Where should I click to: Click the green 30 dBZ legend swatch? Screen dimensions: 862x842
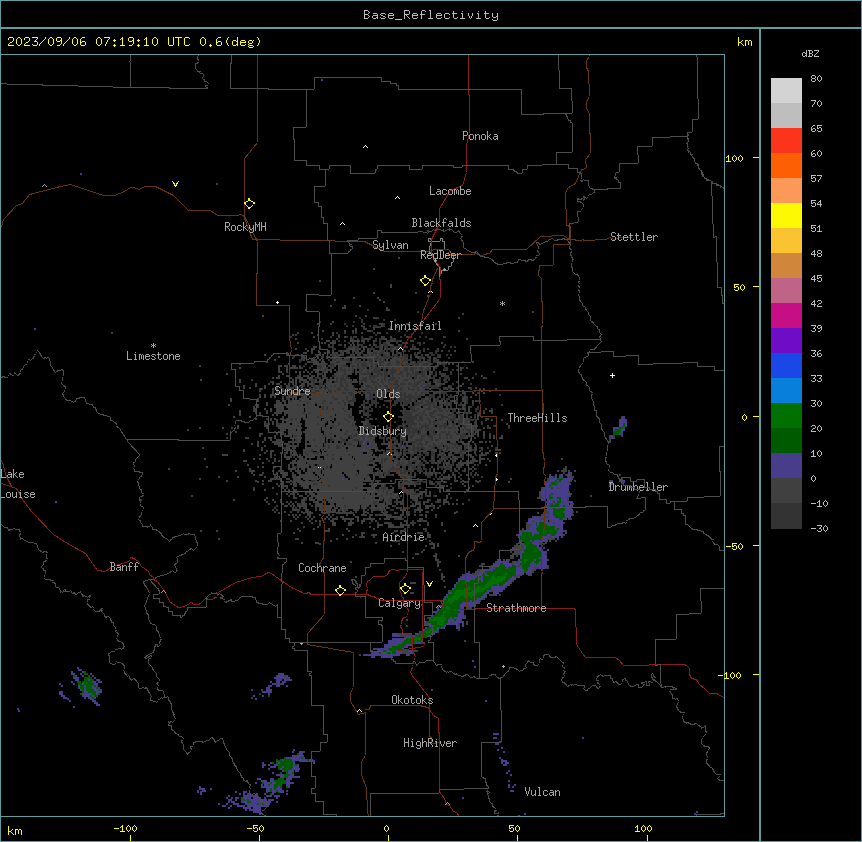coord(786,416)
